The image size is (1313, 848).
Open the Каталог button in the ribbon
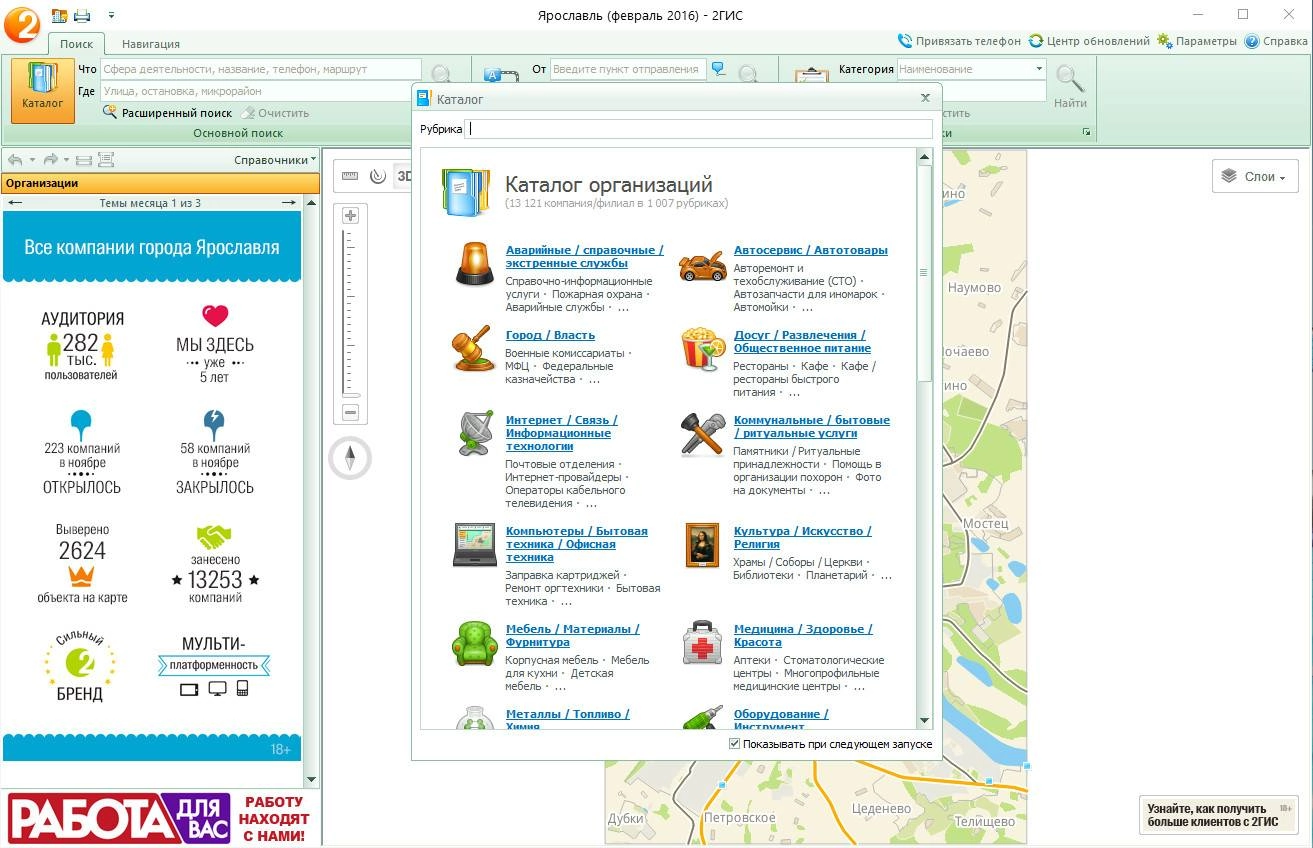(x=43, y=90)
